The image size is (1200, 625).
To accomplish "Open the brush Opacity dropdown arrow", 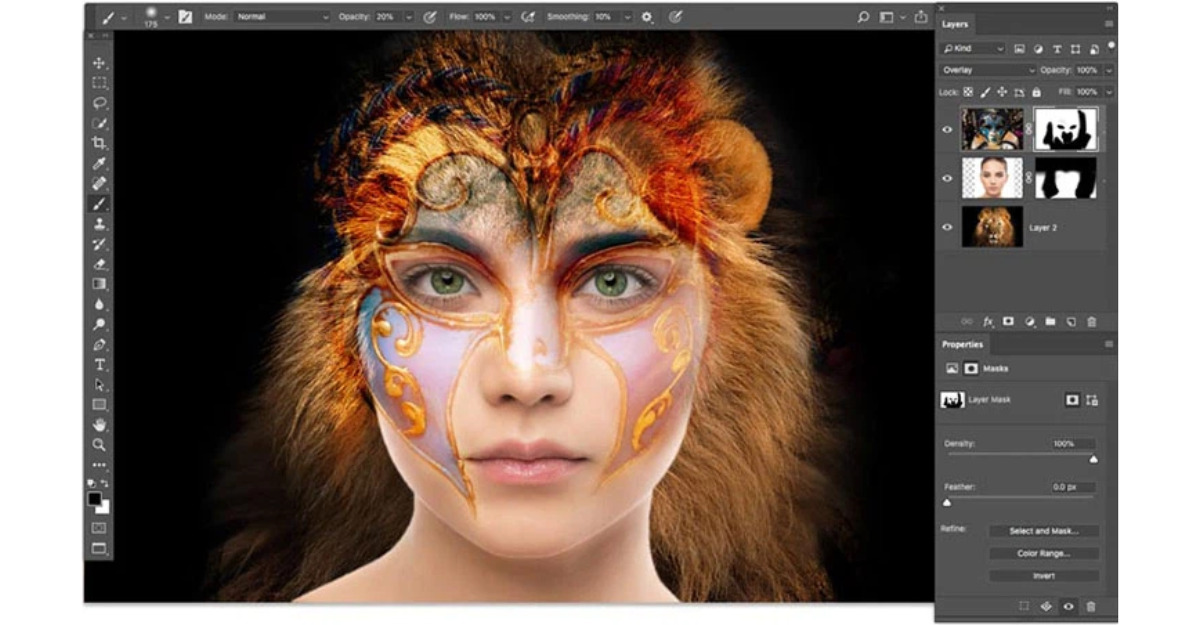I will pos(408,17).
